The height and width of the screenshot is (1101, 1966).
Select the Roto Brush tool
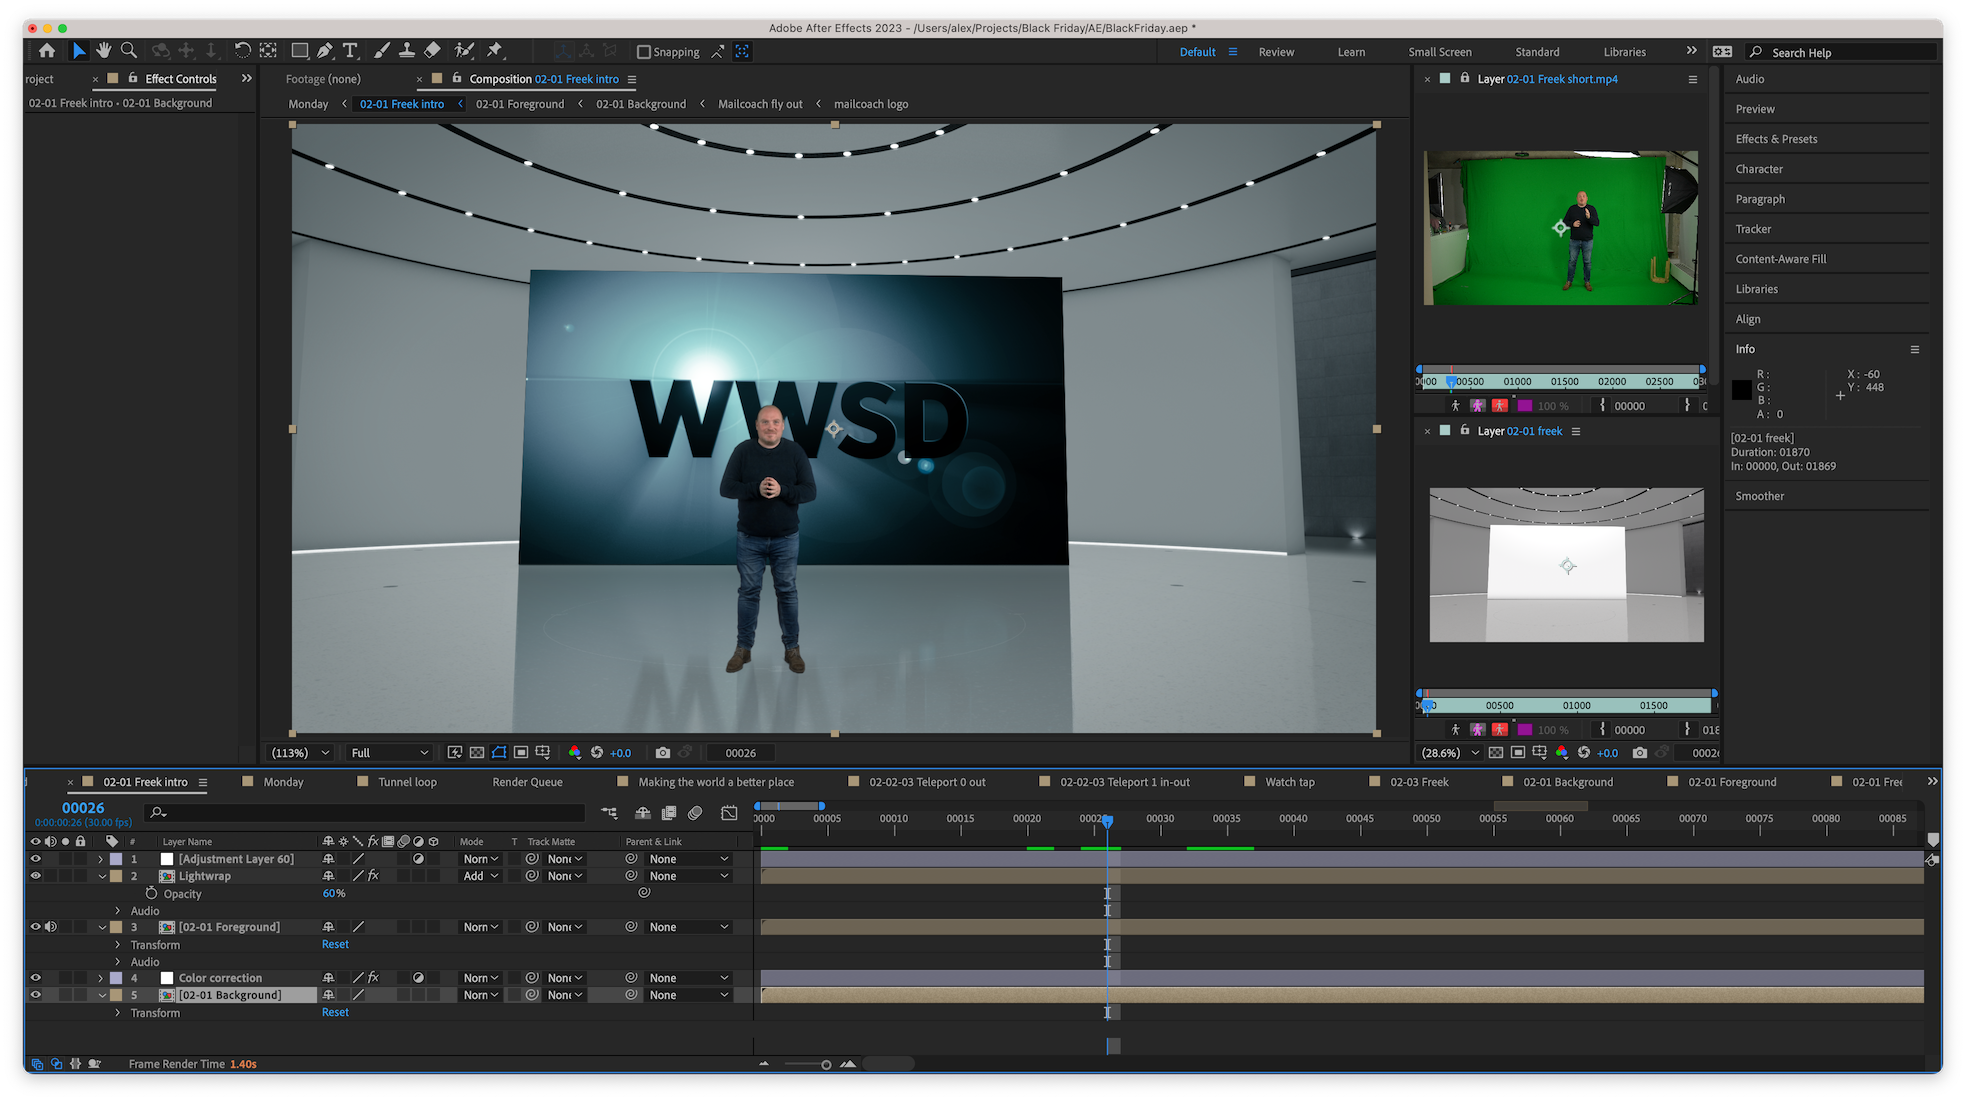click(x=464, y=51)
